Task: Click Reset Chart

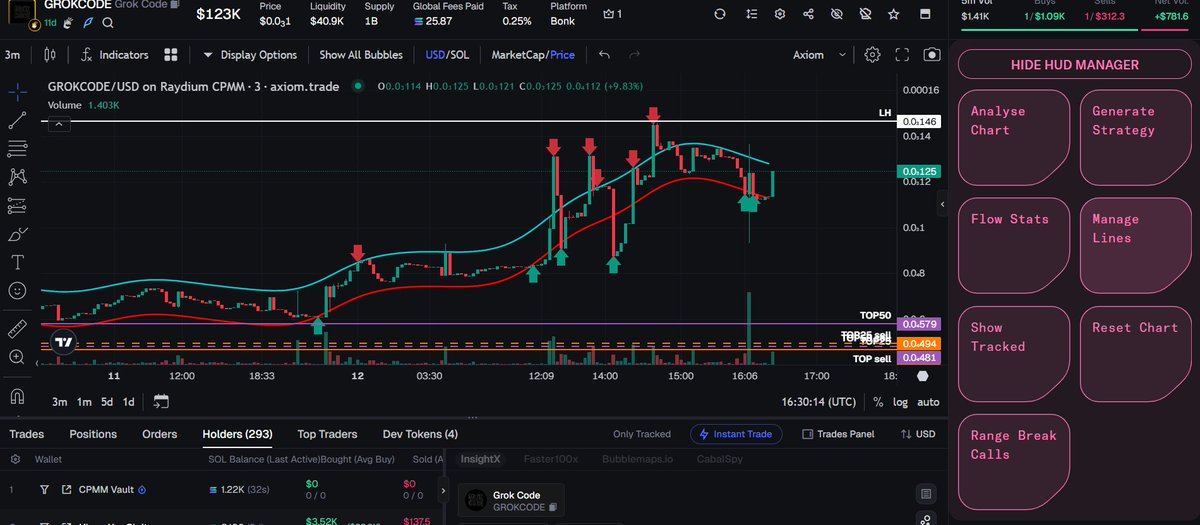Action: click(x=1135, y=354)
